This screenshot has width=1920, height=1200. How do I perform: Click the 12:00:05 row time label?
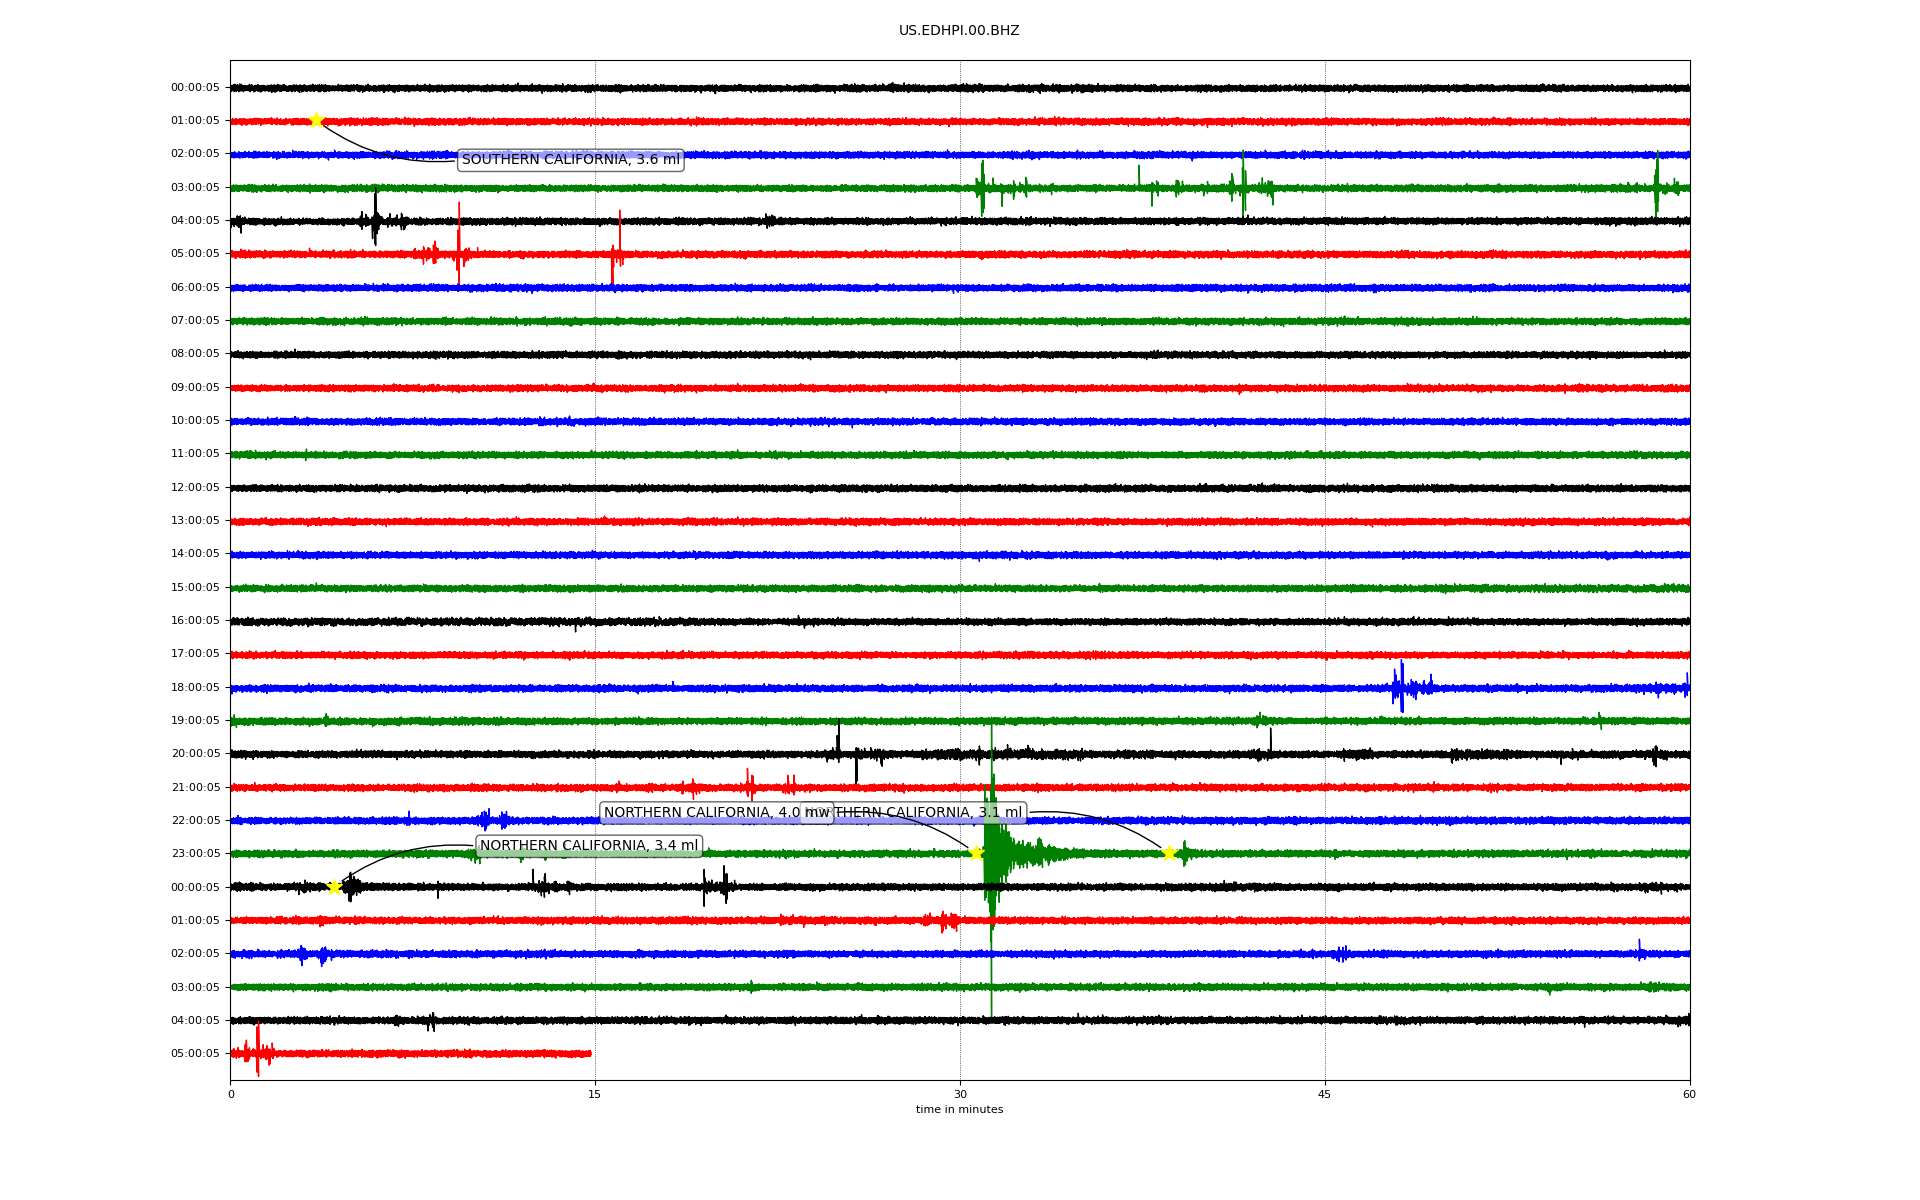click(x=195, y=488)
